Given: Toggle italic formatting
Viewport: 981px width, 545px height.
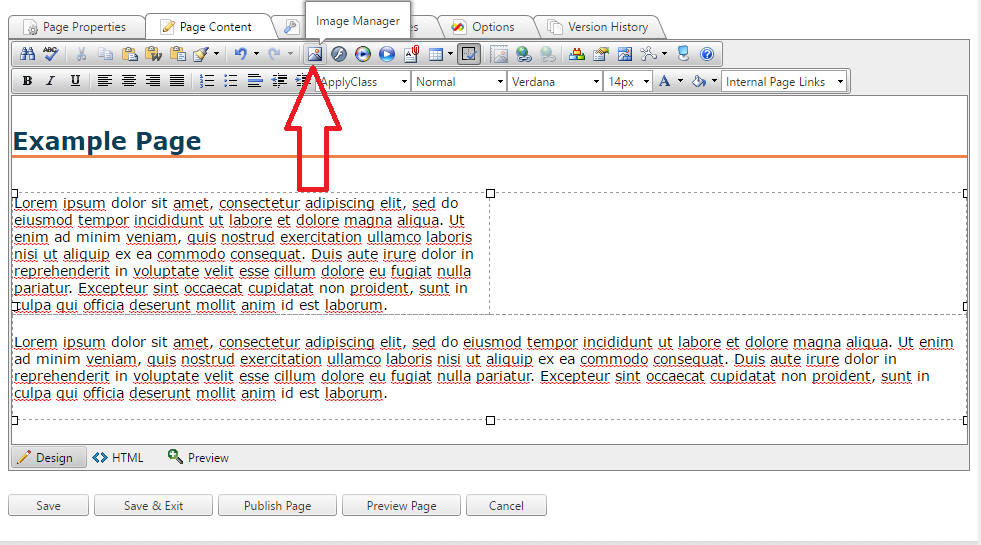Looking at the screenshot, I should click(x=50, y=82).
